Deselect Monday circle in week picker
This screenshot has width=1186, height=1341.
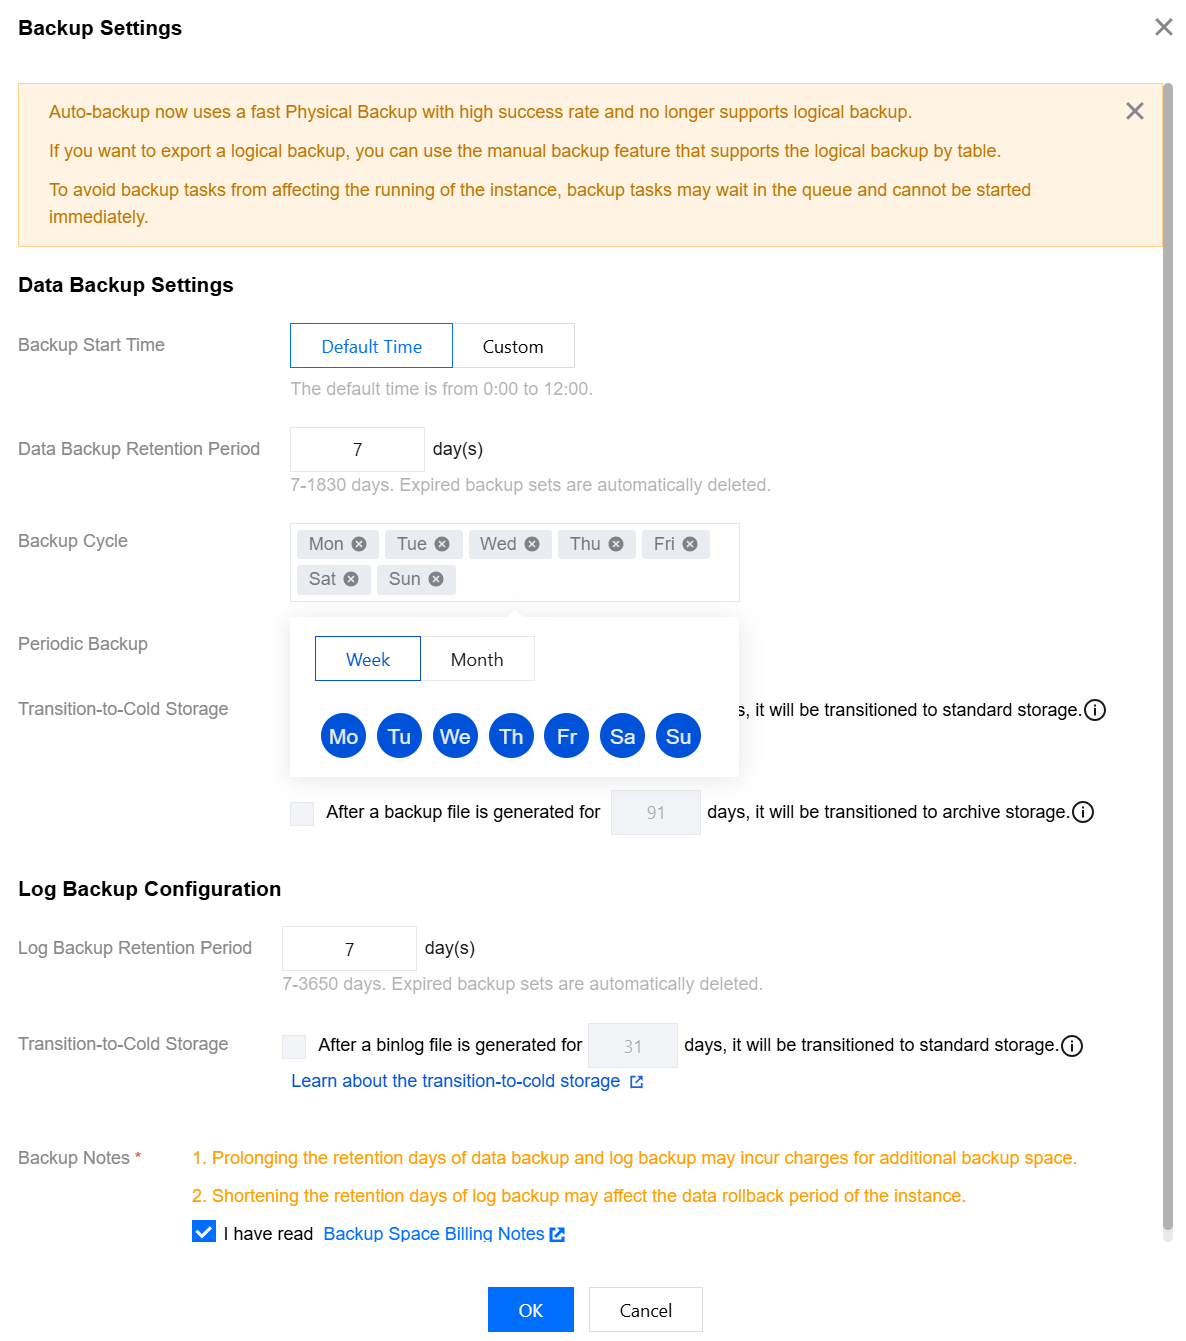343,737
